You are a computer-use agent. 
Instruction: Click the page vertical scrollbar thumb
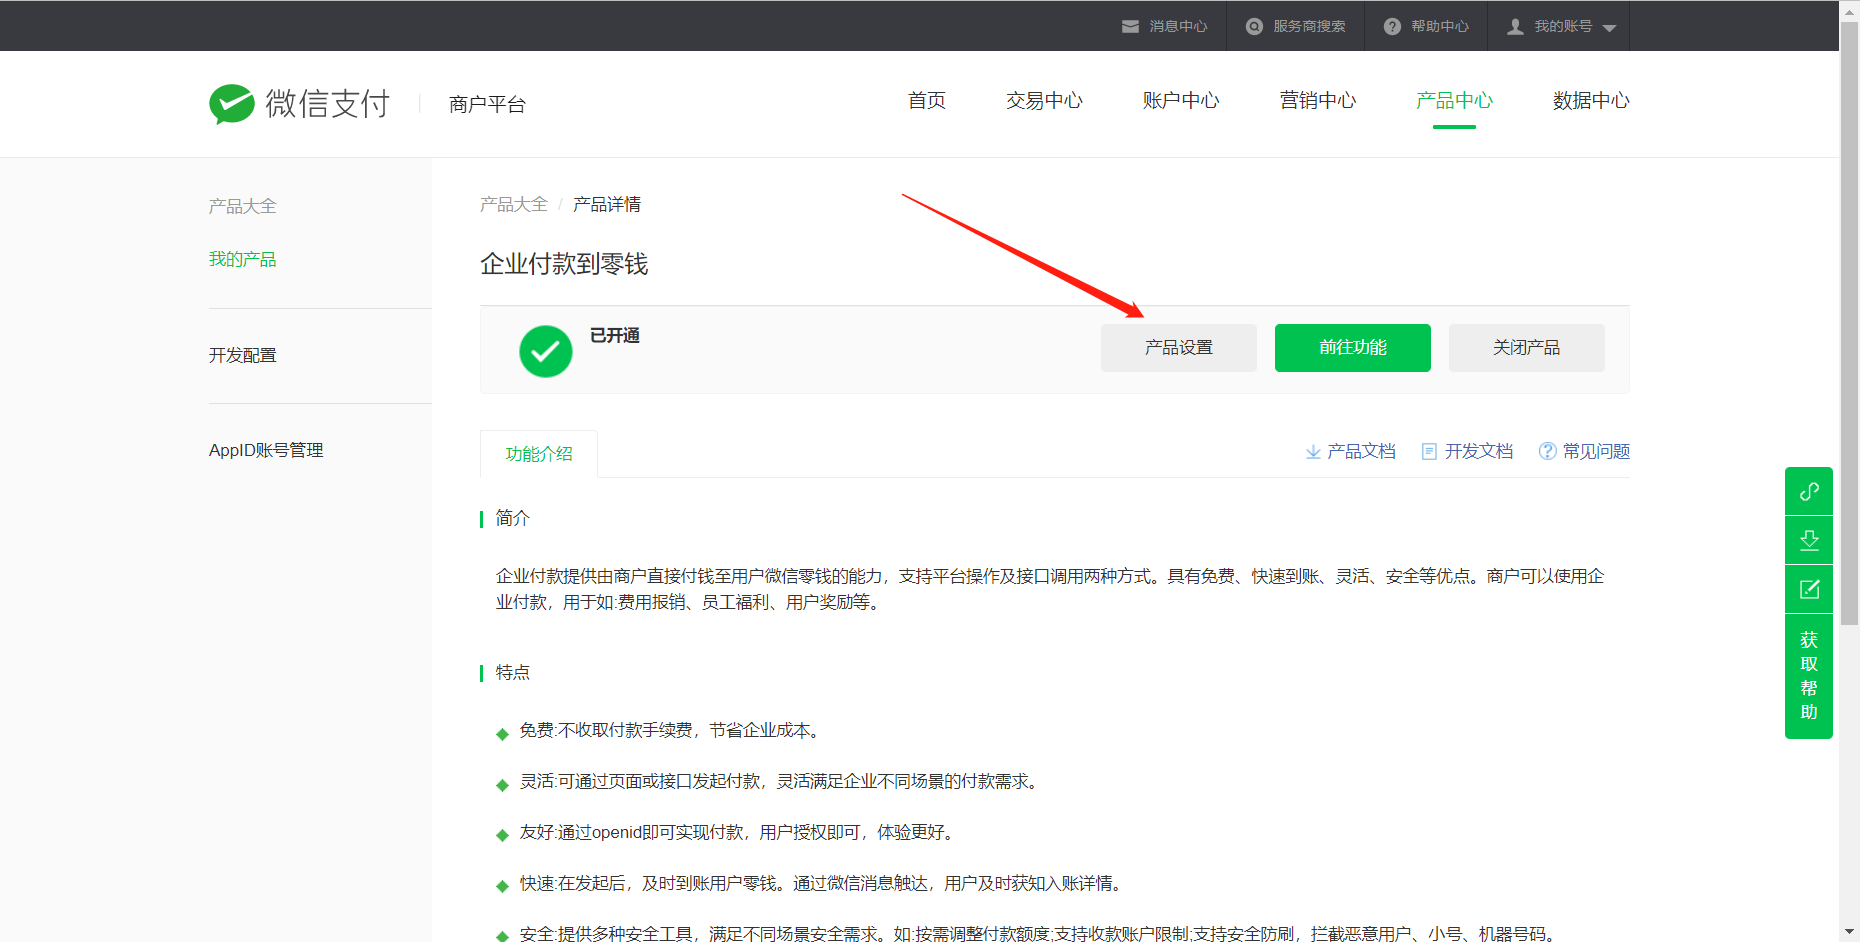tap(1850, 325)
